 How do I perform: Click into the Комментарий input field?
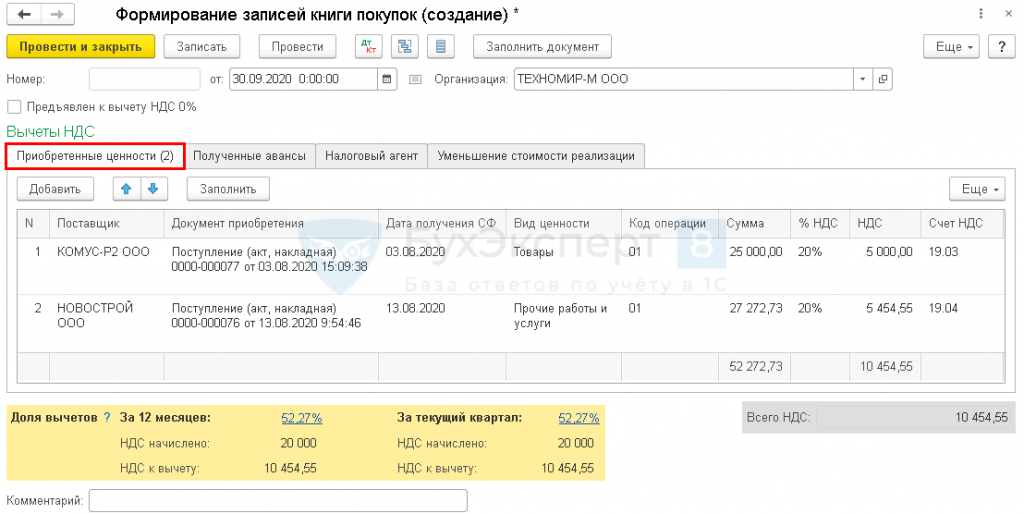(x=278, y=500)
